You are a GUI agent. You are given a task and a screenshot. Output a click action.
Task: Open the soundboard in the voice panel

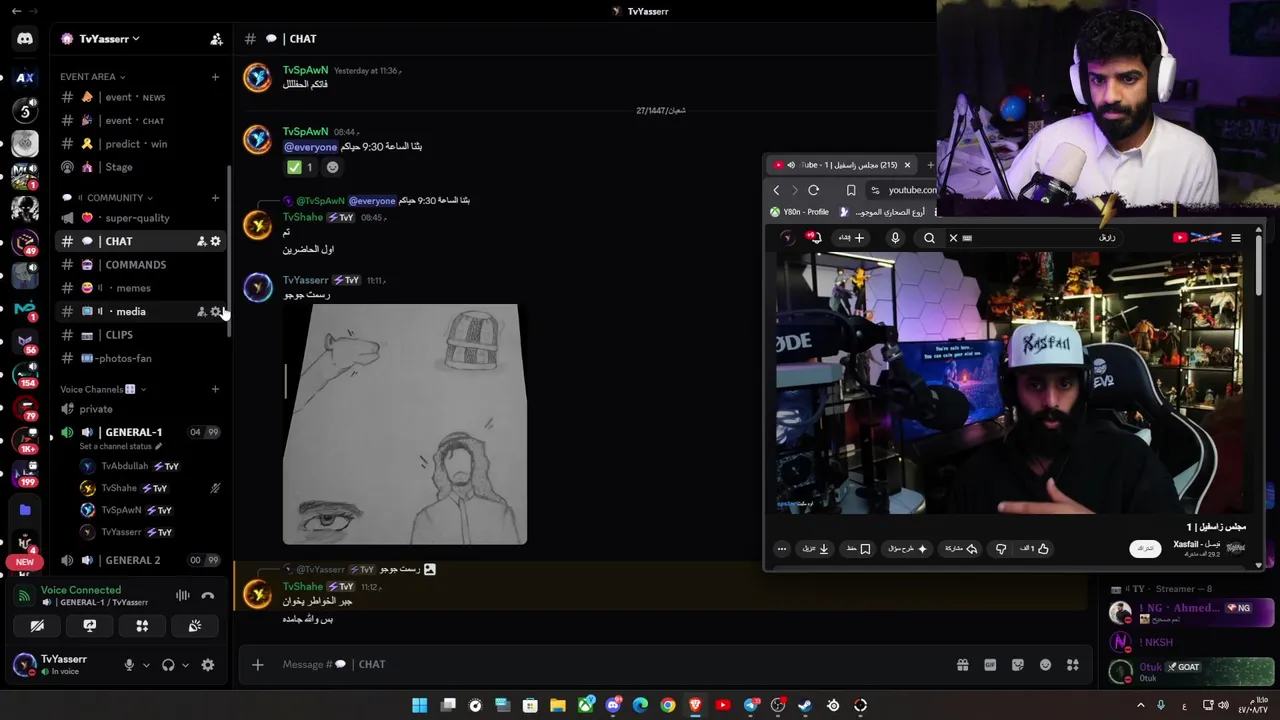(x=195, y=626)
